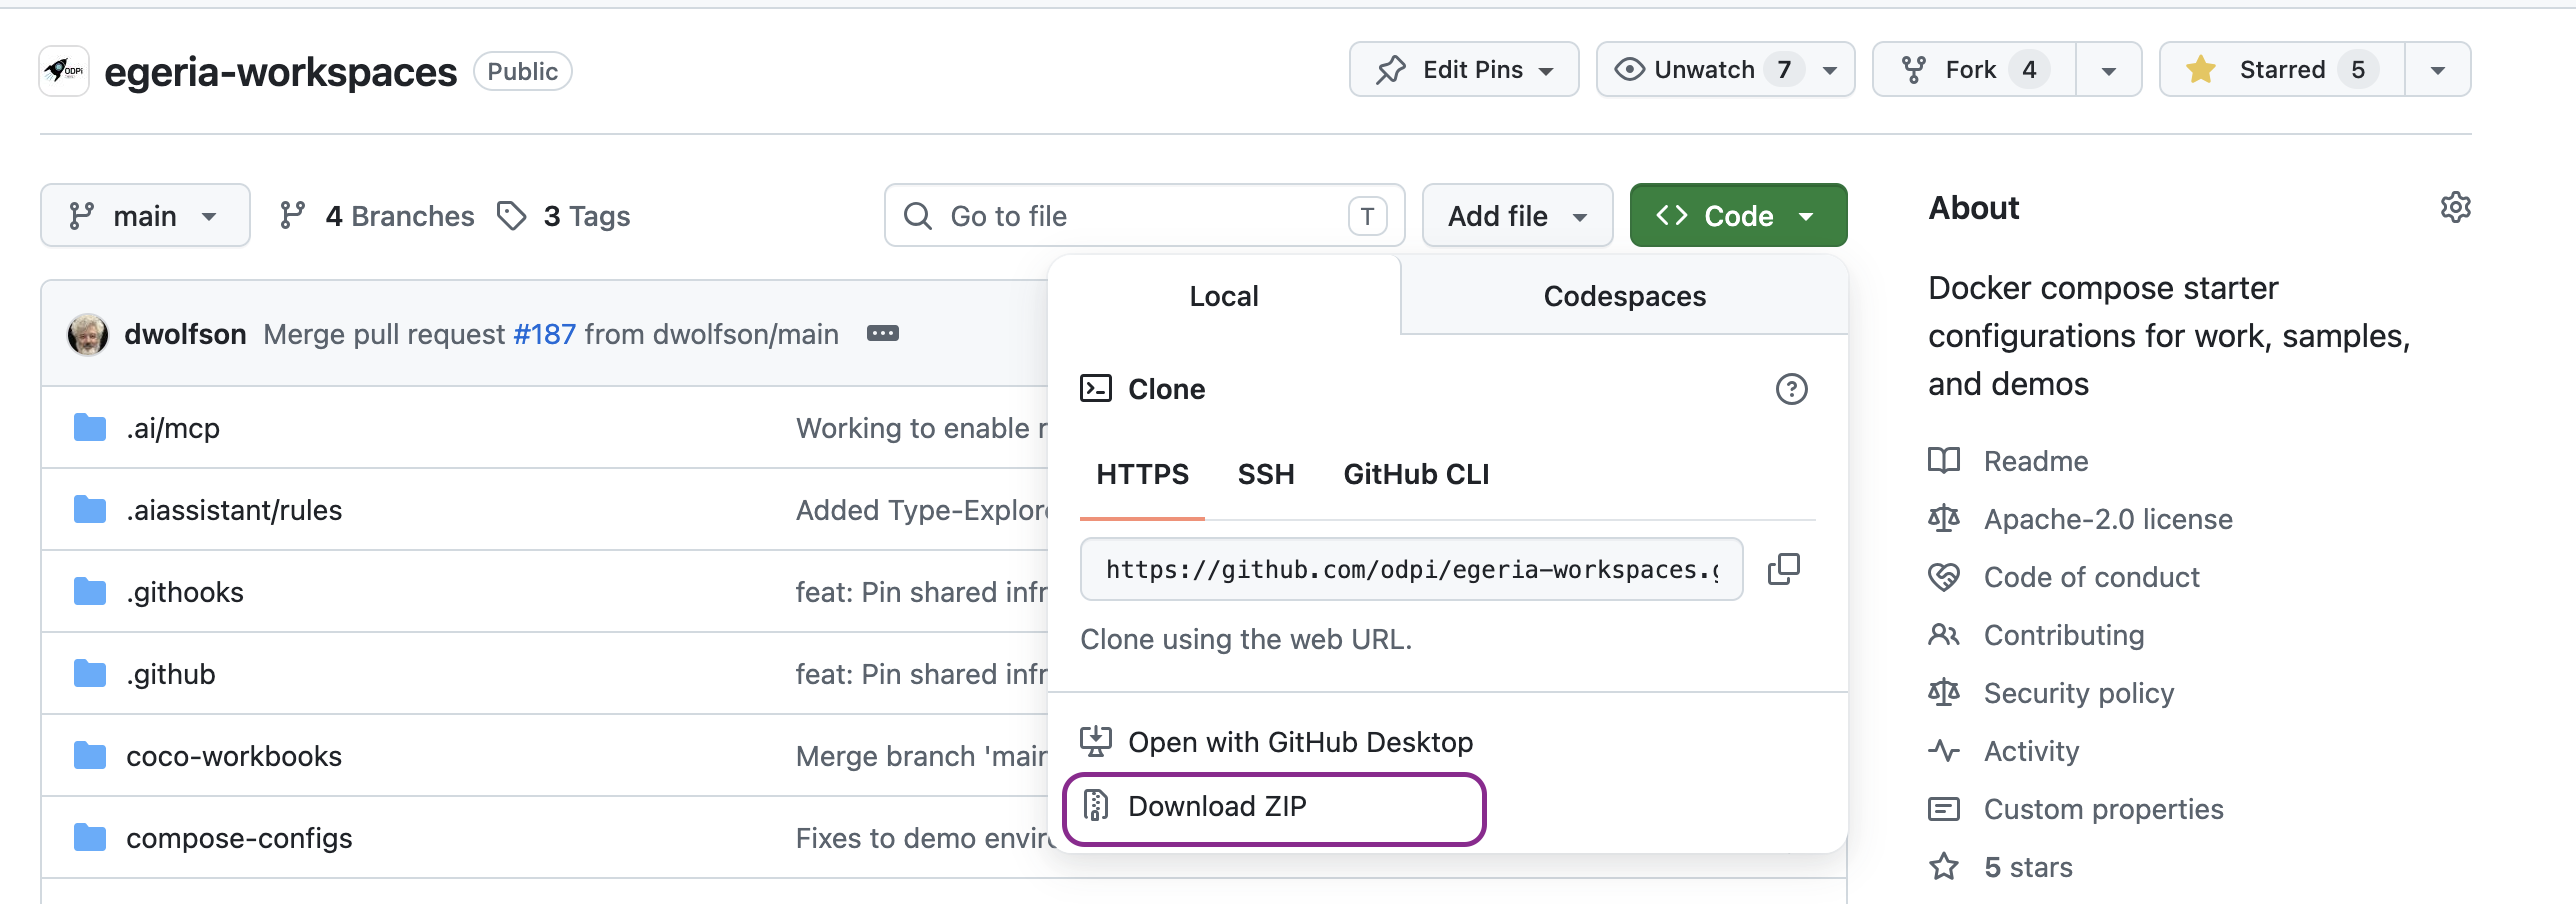
Task: Click the egeria-workspaces repository title
Action: point(280,72)
